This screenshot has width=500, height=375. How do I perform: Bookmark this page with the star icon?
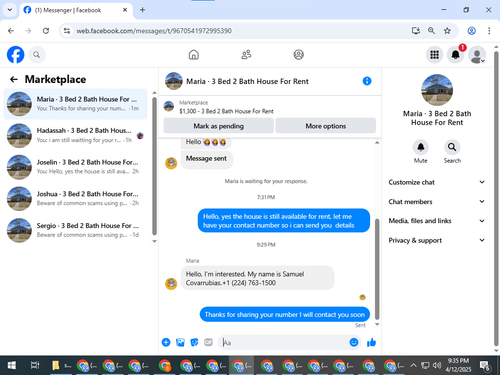[447, 31]
